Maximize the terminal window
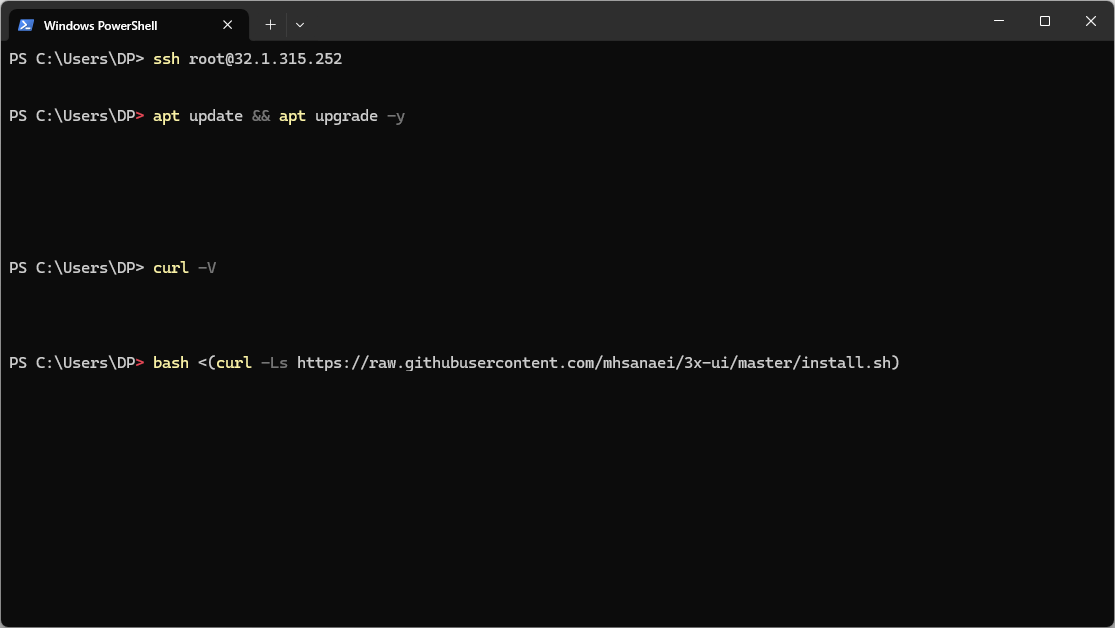 tap(1045, 21)
